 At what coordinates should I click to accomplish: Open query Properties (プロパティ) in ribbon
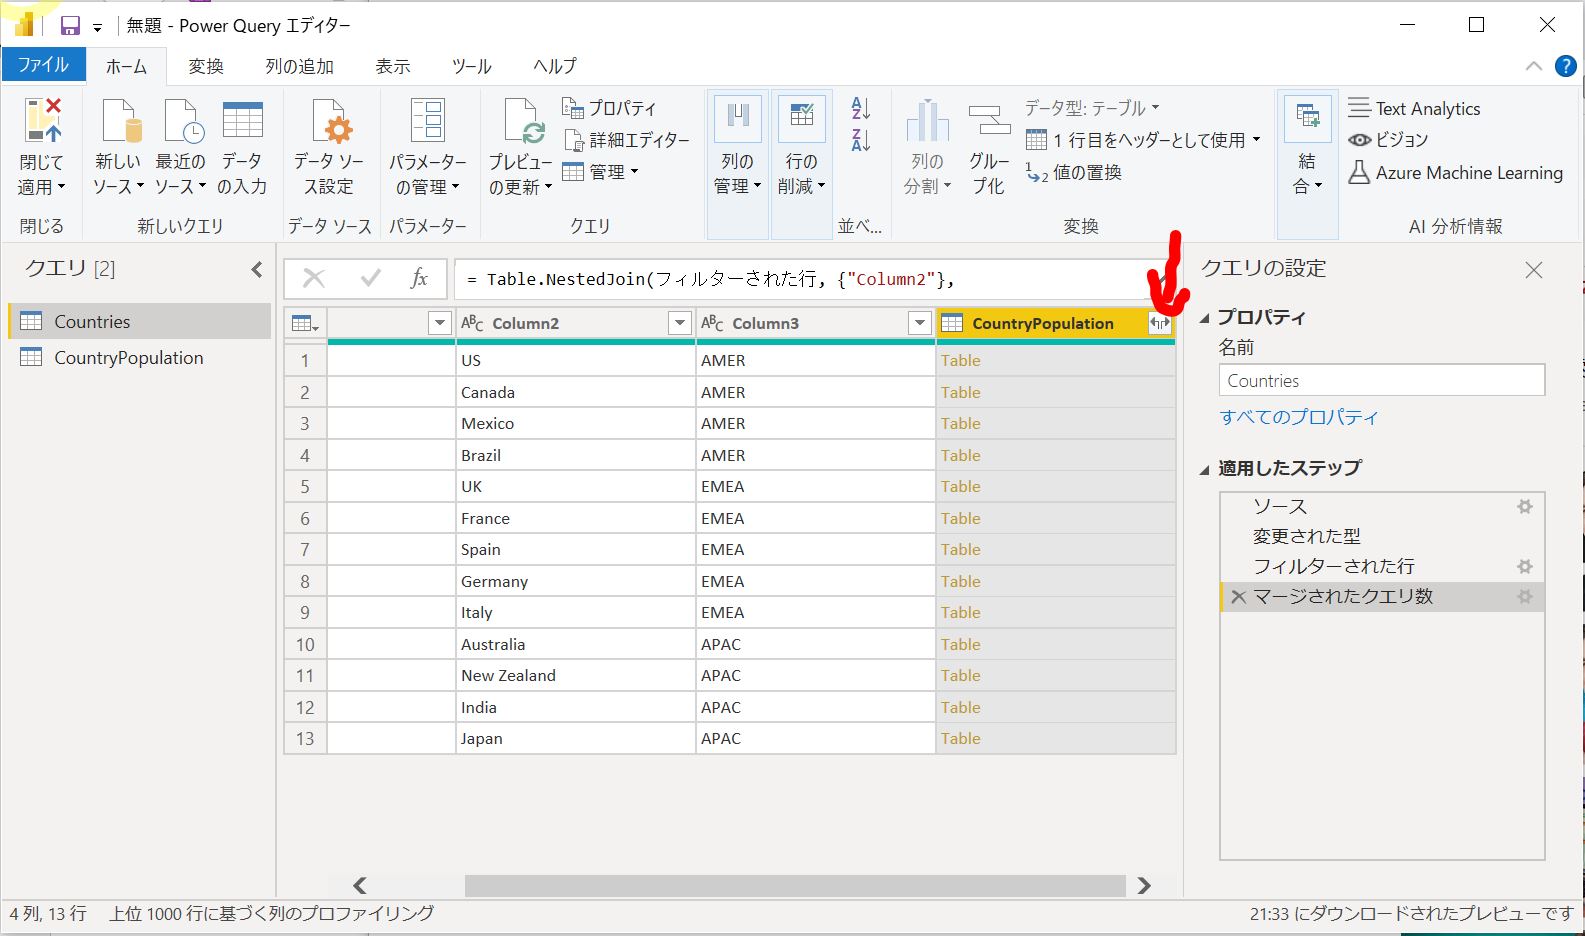pos(609,108)
